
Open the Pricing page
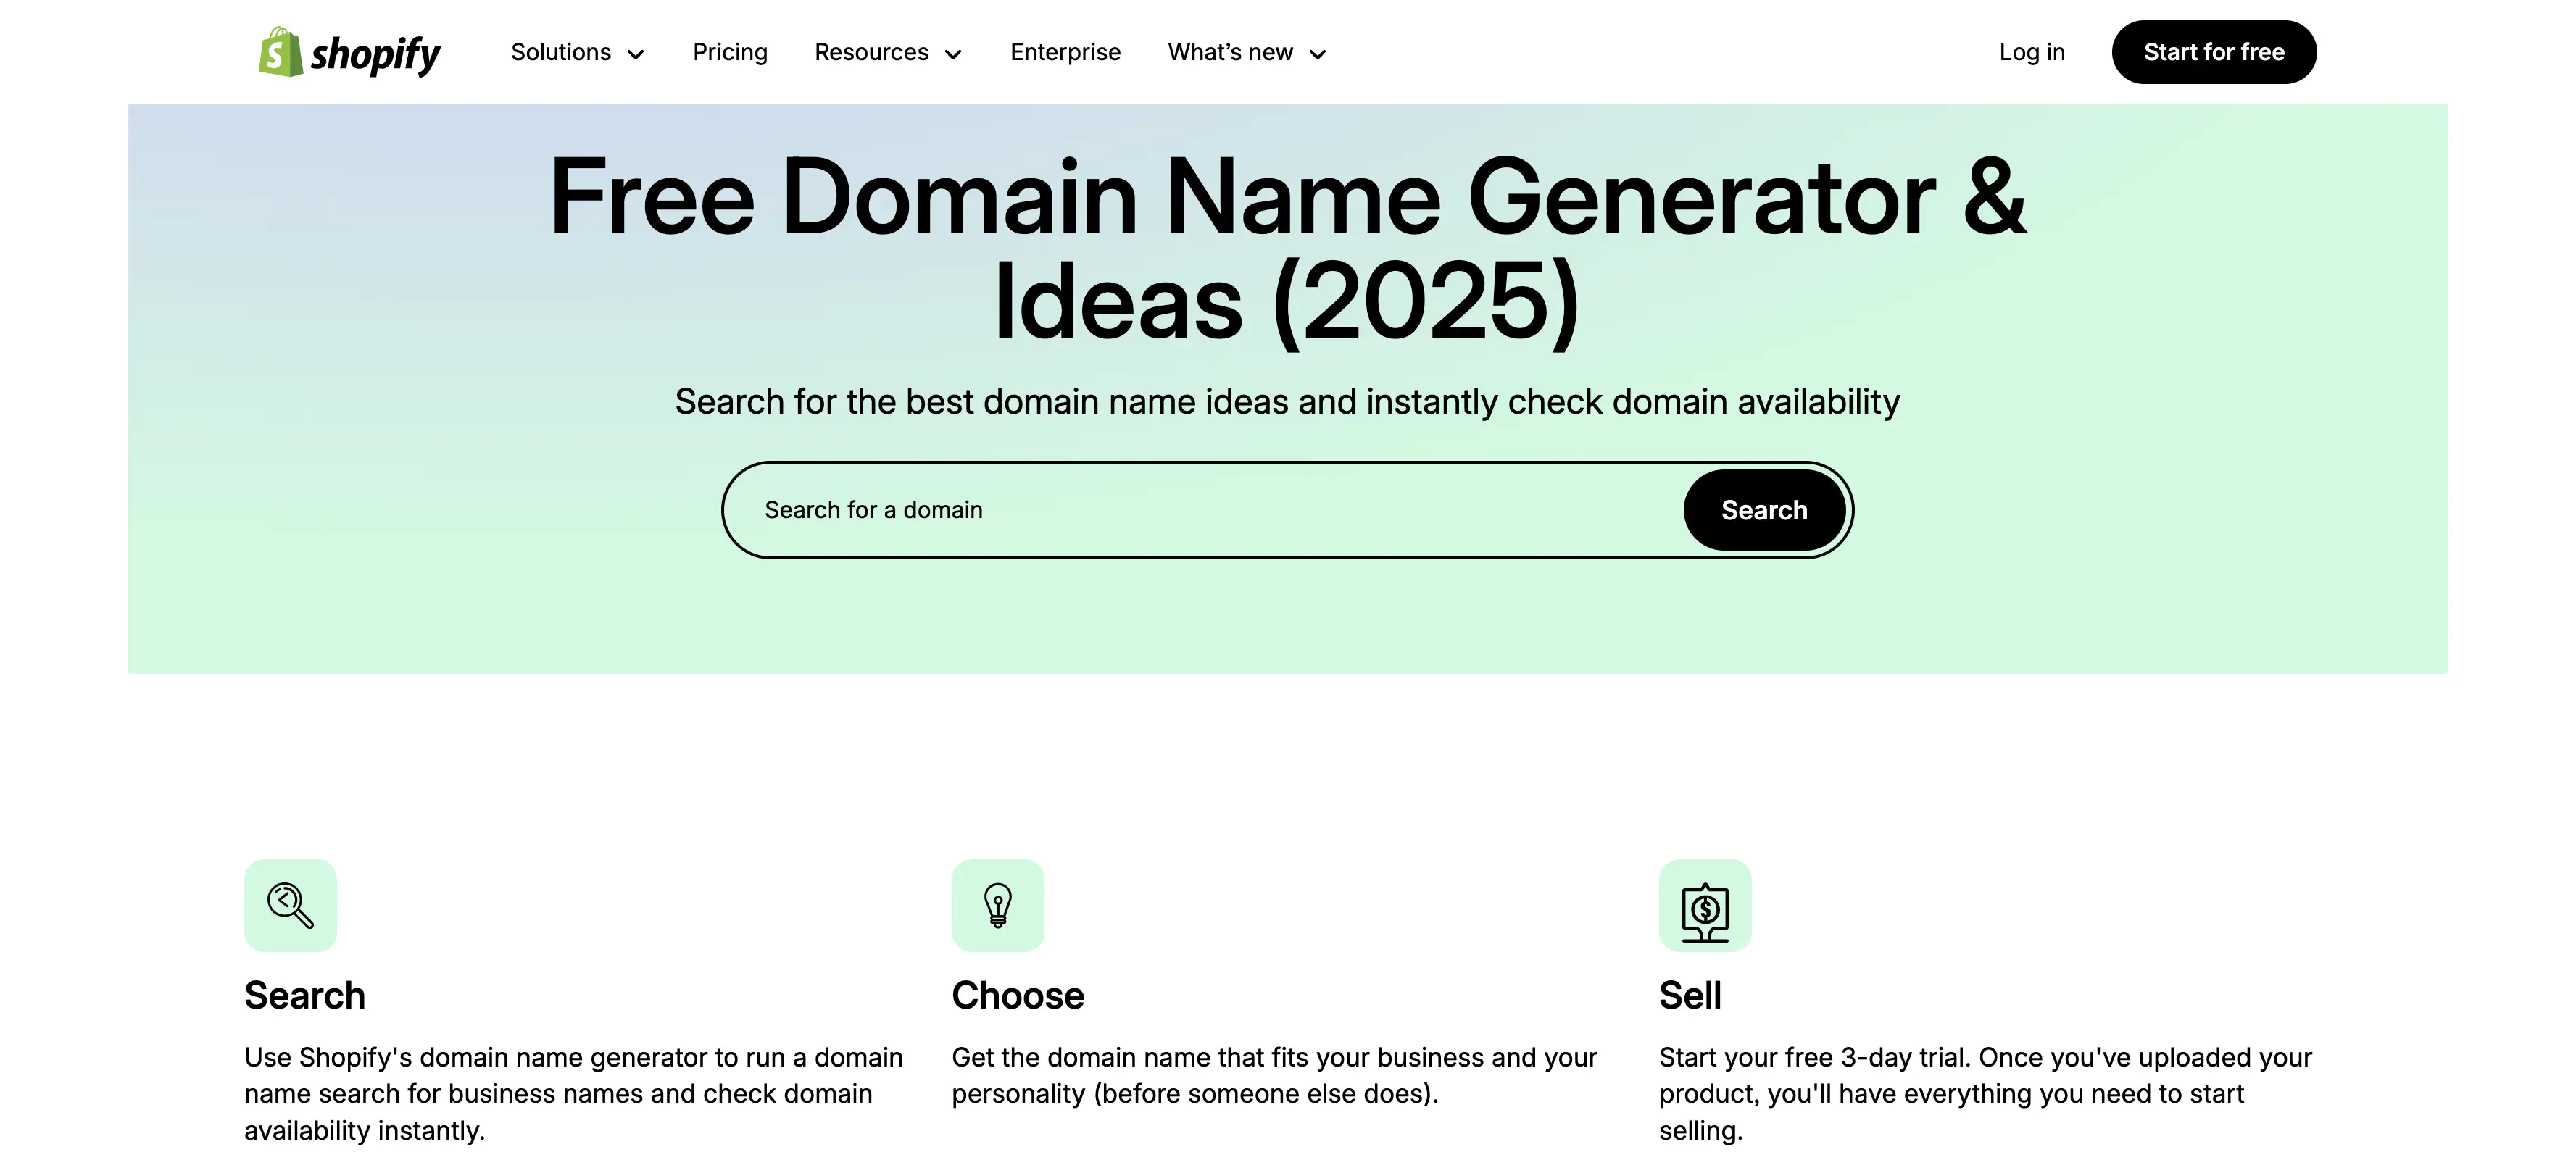click(x=730, y=52)
